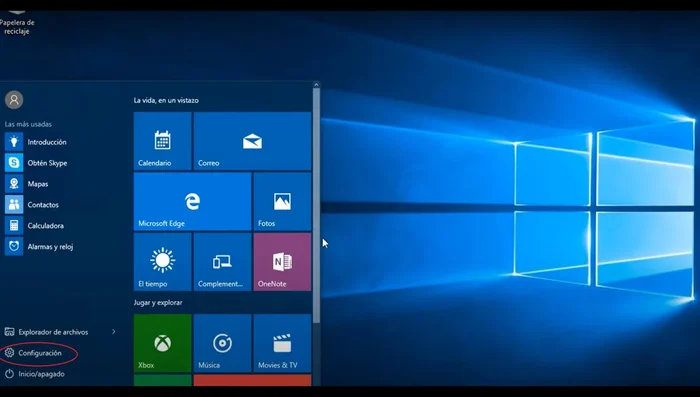Open the Movies & TV tile
Image resolution: width=700 pixels, height=397 pixels.
coord(282,343)
